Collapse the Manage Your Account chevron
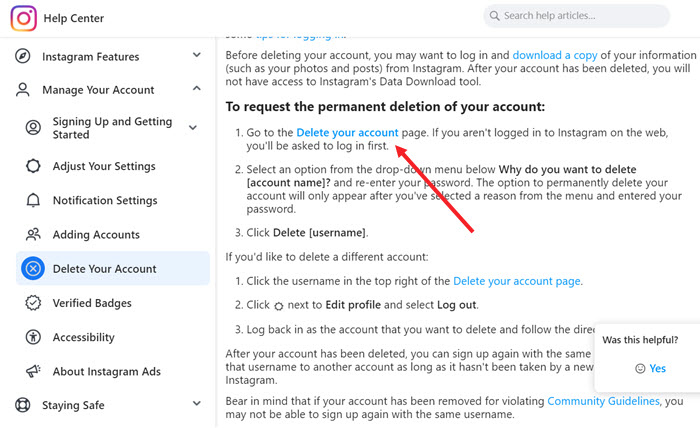 coord(196,90)
